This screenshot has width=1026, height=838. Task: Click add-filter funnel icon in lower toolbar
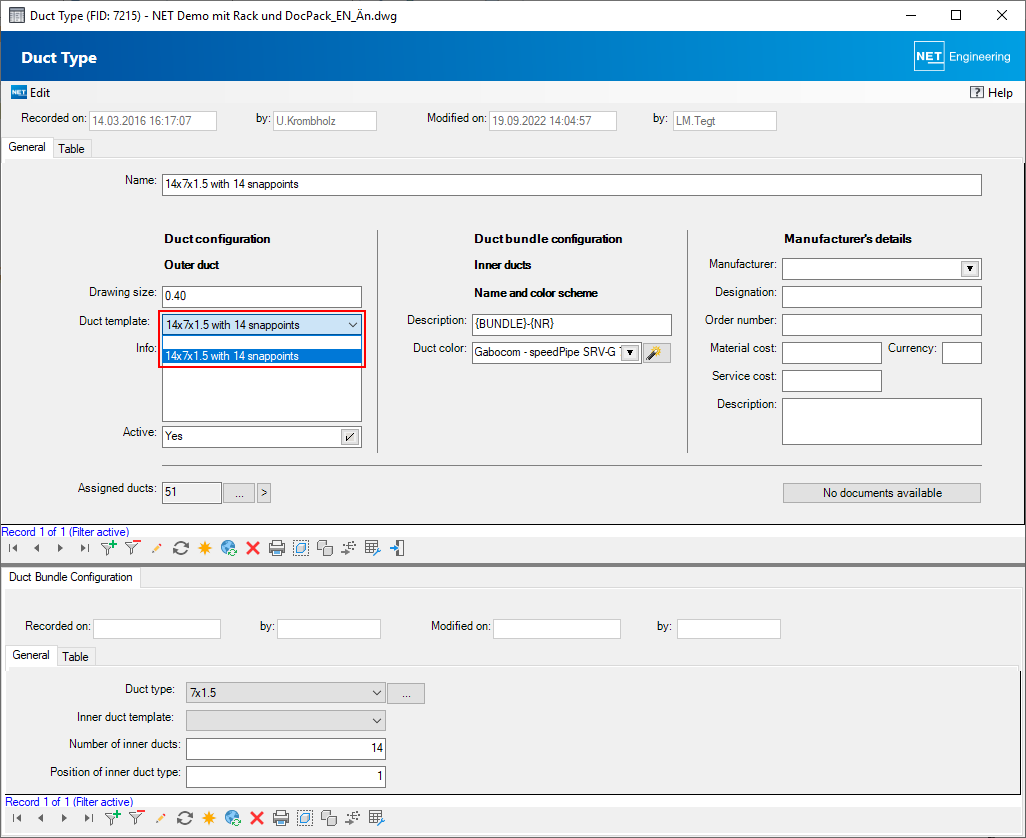[x=113, y=817]
